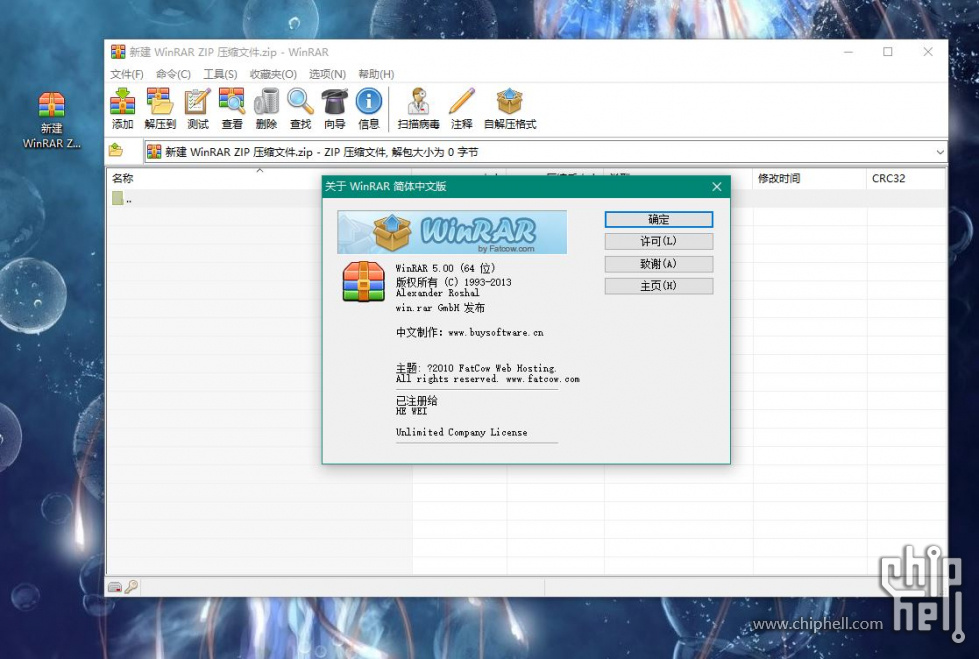Click the drive icon in status bar

(x=114, y=587)
